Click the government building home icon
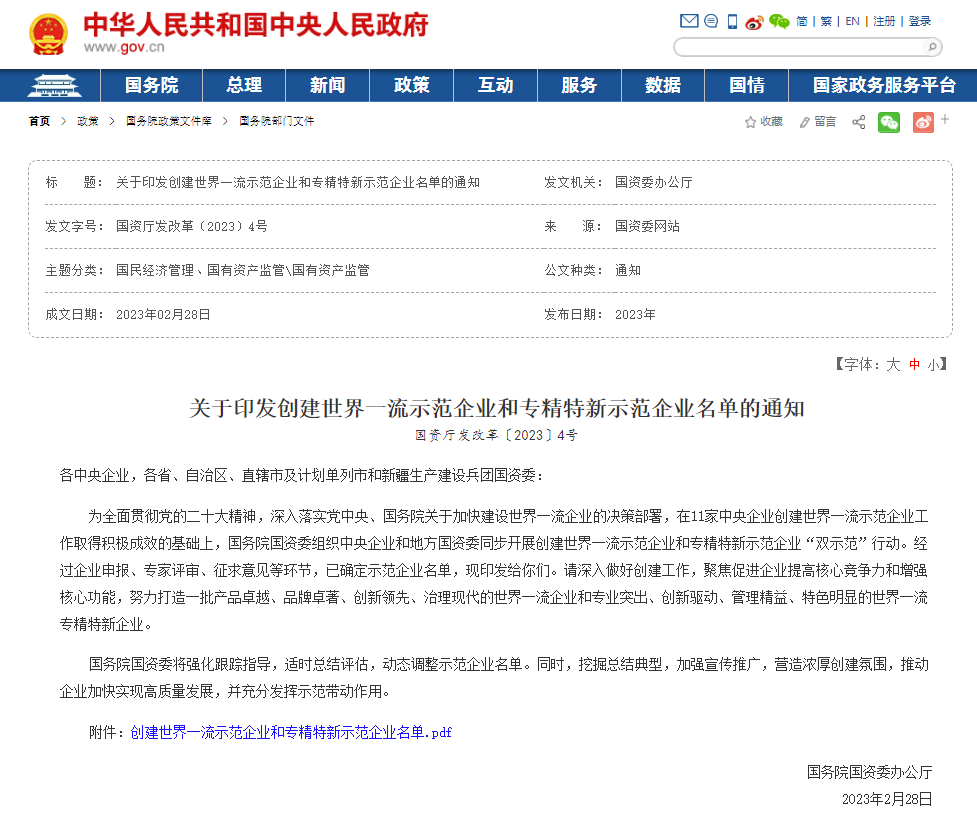The width and height of the screenshot is (977, 828). [x=54, y=85]
